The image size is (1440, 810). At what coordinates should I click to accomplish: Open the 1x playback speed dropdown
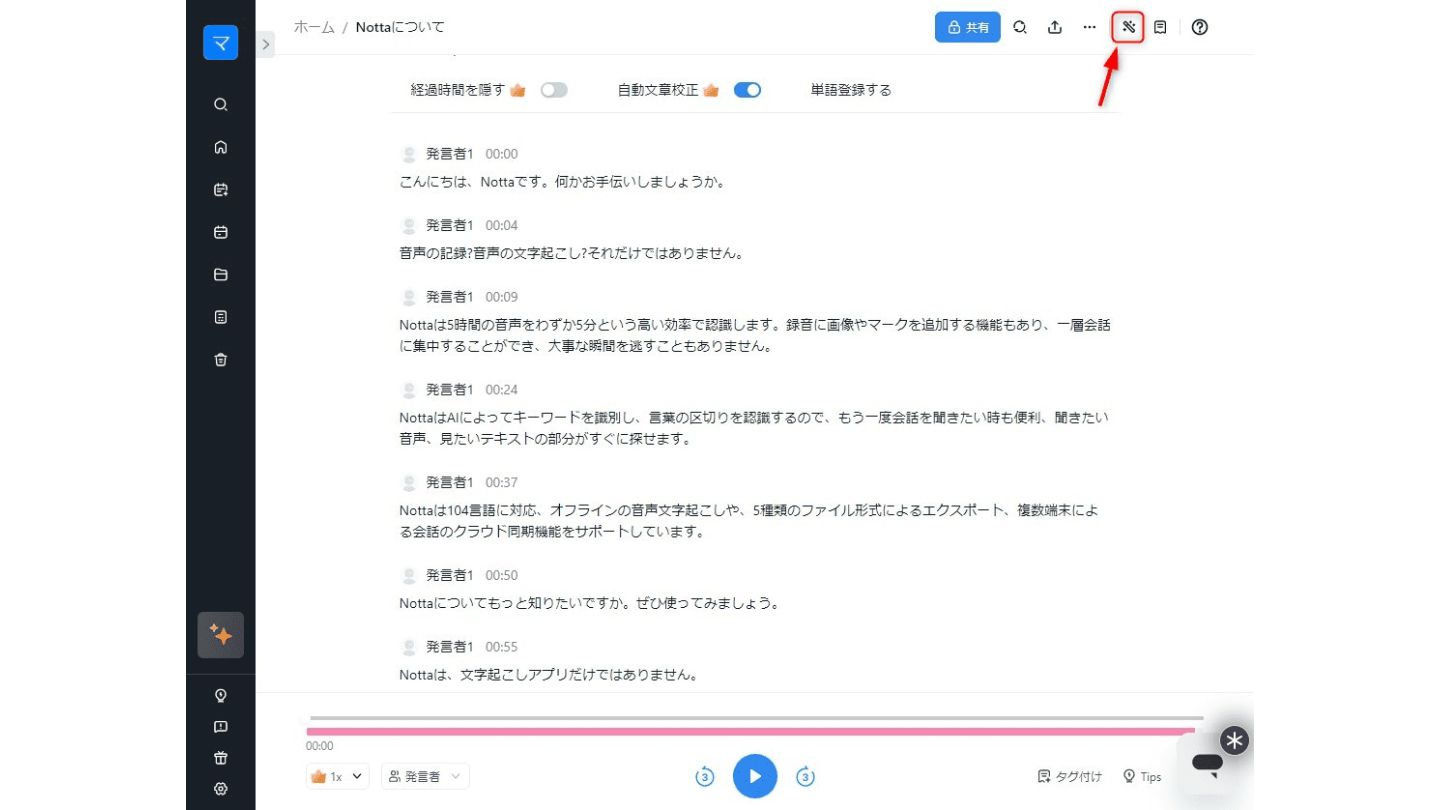pos(339,776)
